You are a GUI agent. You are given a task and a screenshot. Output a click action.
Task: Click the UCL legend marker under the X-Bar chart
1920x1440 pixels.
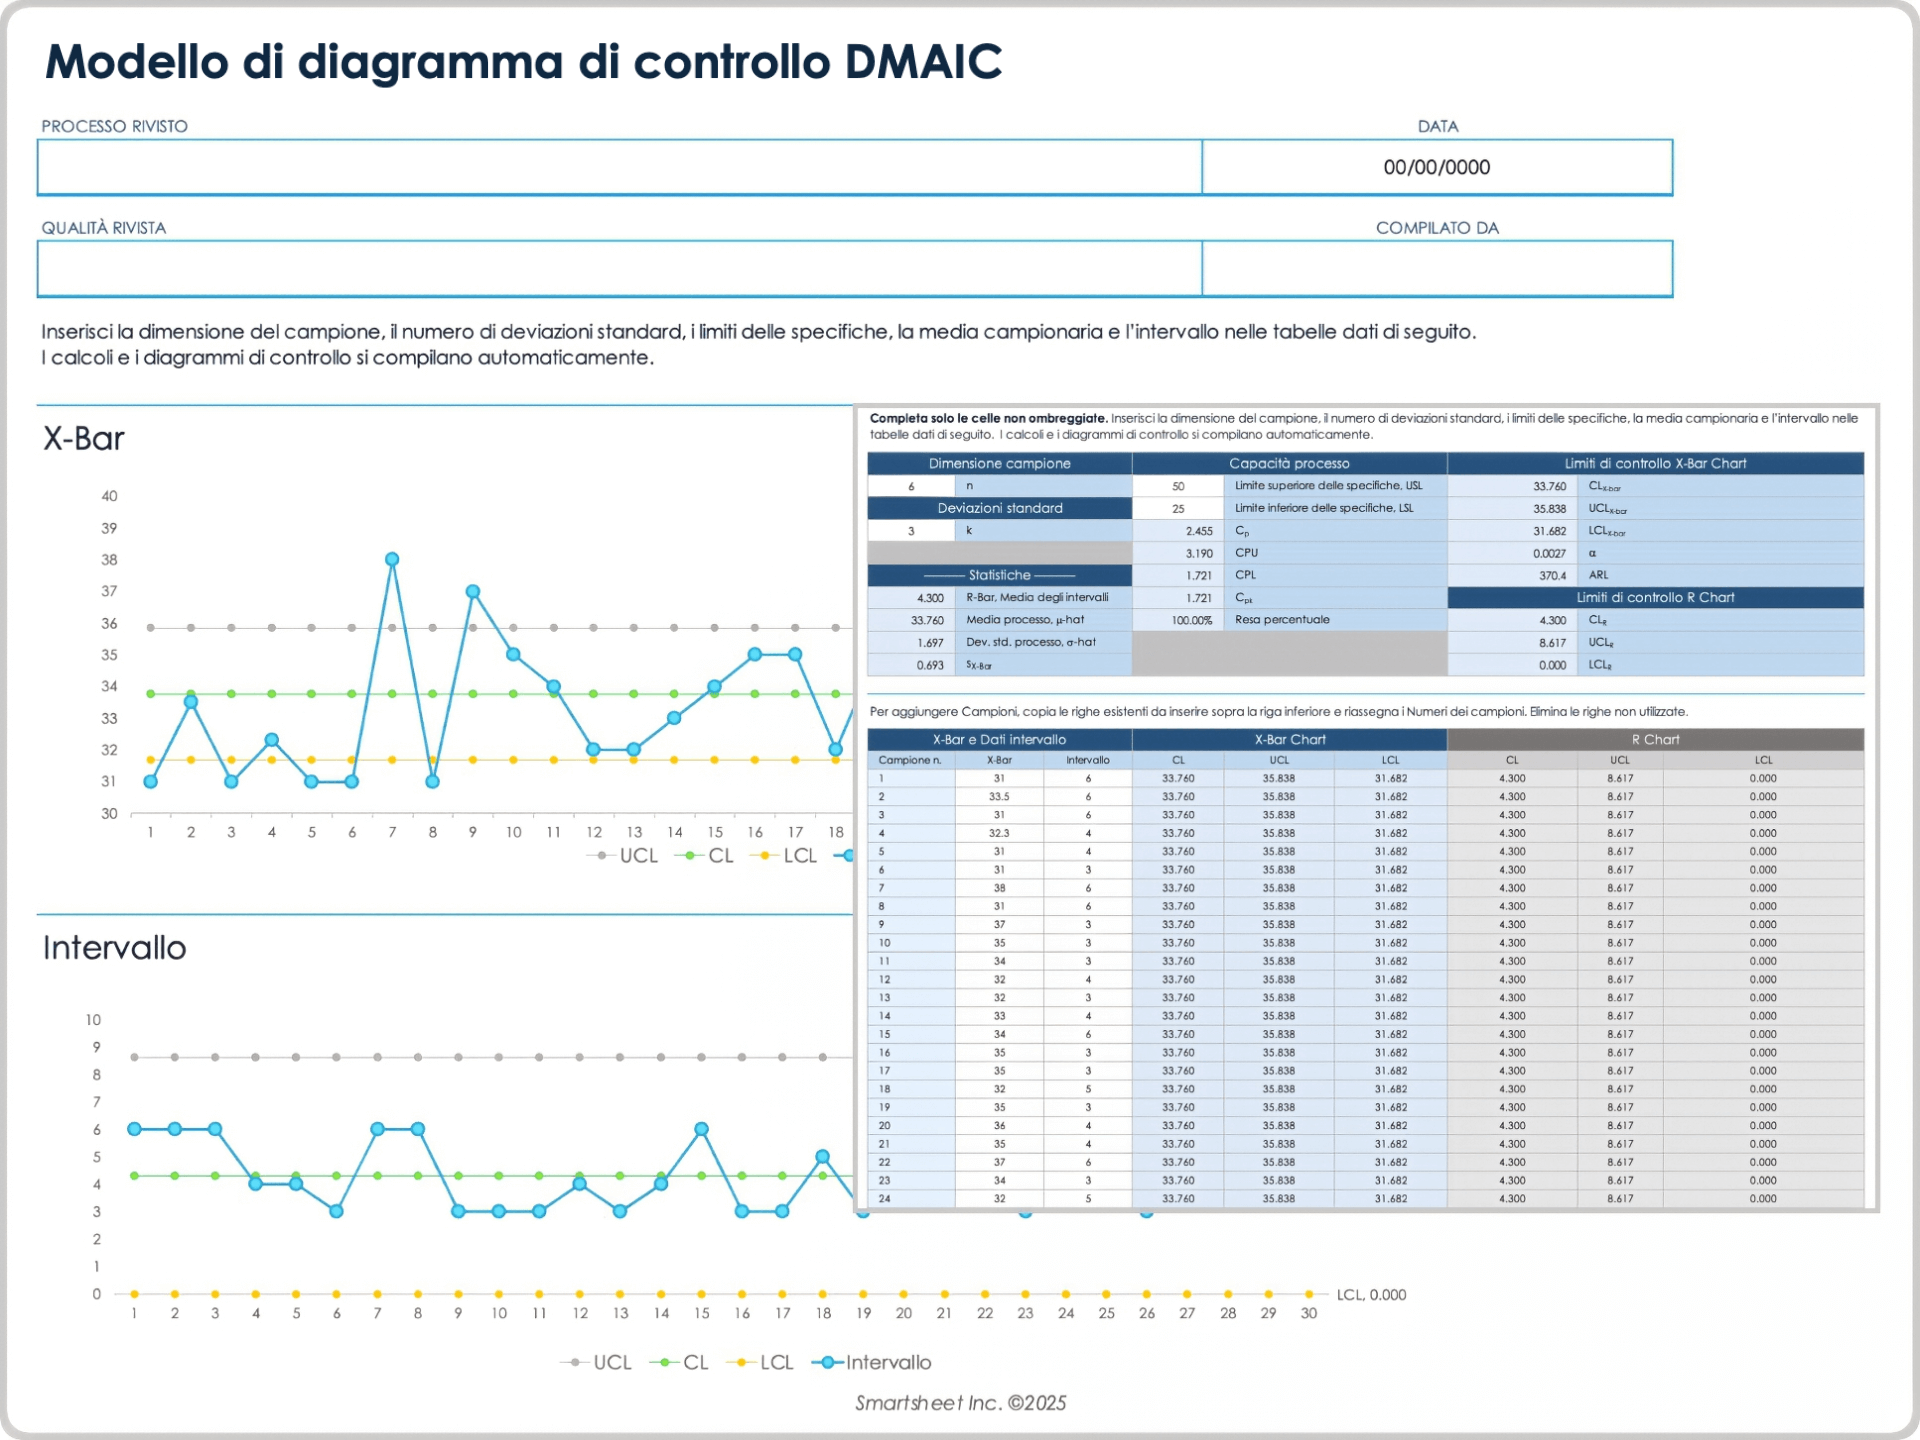[600, 855]
